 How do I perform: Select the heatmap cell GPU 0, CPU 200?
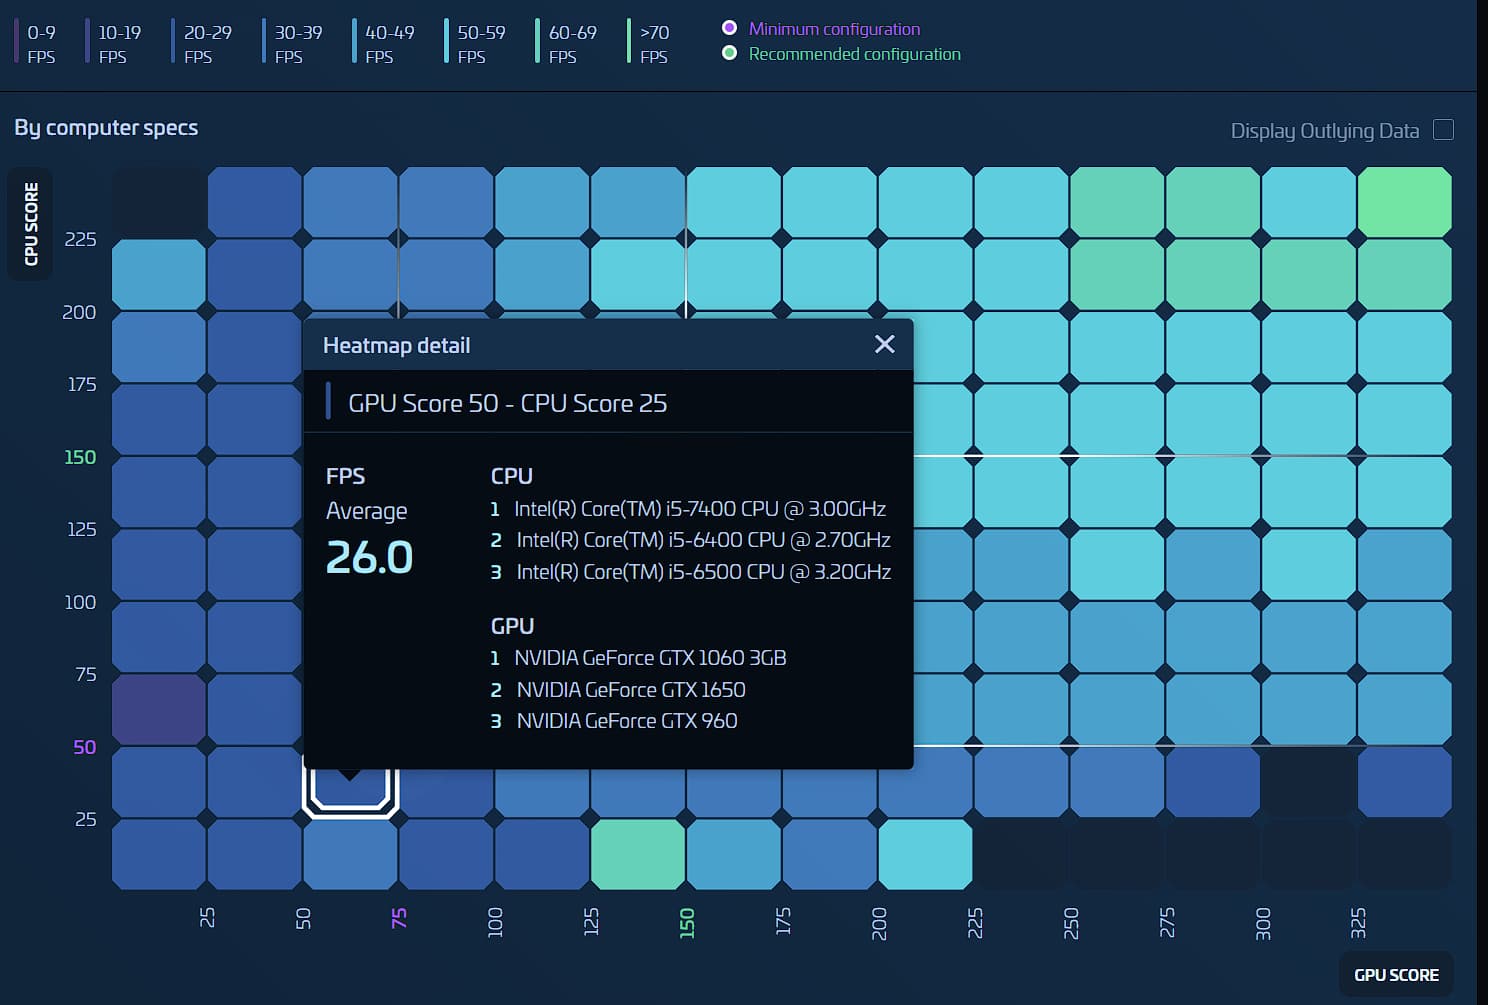(x=159, y=275)
